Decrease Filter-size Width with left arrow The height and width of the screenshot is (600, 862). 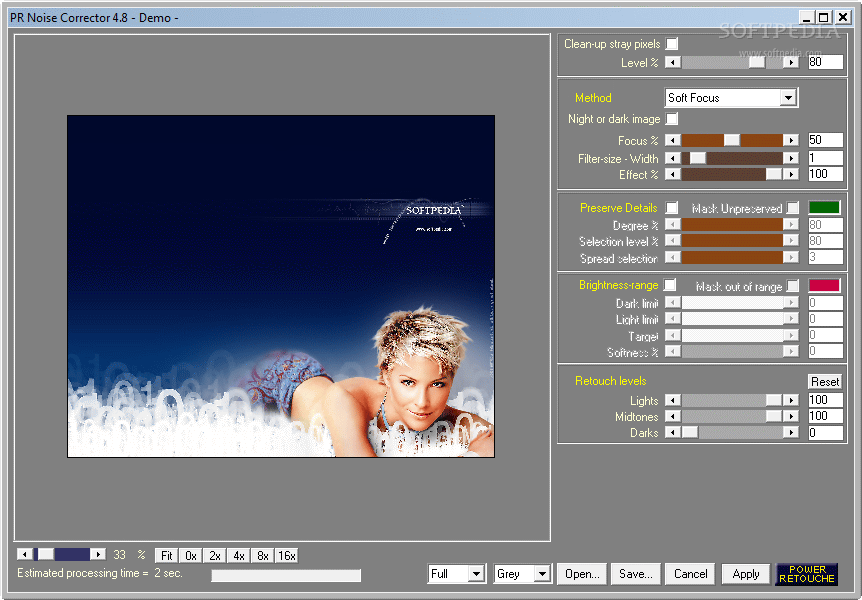[x=672, y=158]
